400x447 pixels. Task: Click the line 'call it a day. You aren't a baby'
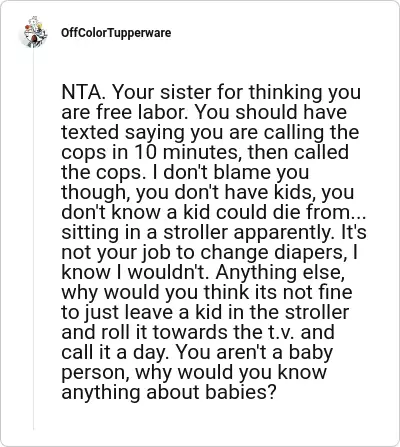tap(197, 352)
